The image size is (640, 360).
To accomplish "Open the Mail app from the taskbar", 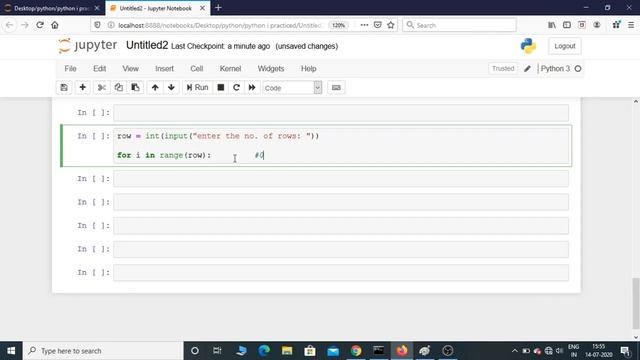I will [333, 351].
